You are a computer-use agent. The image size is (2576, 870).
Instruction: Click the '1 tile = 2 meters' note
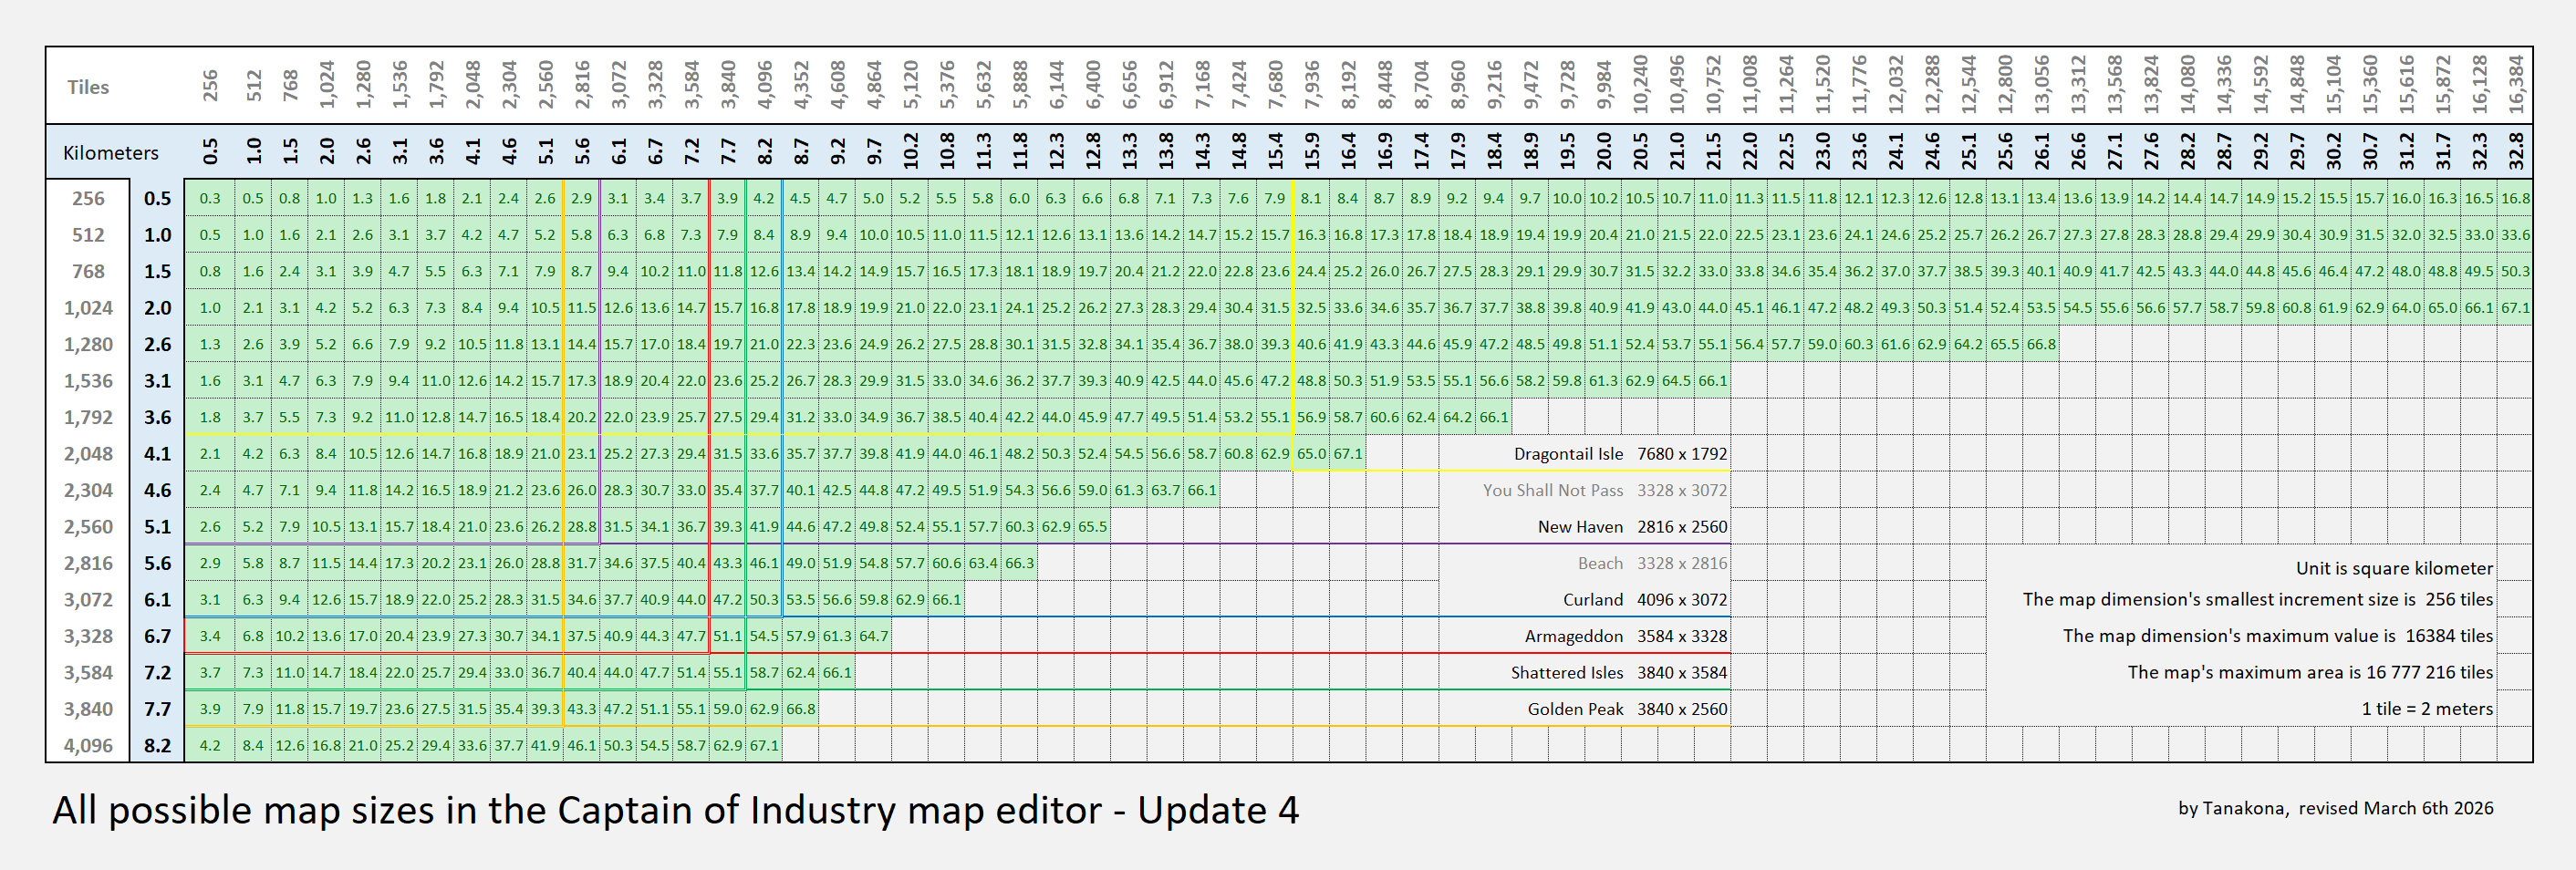coord(2426,708)
